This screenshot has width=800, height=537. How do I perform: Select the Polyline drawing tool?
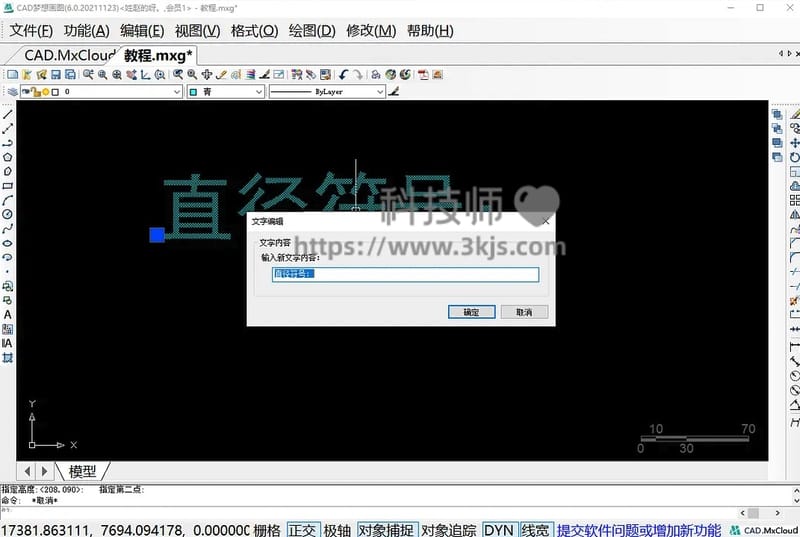point(7,143)
